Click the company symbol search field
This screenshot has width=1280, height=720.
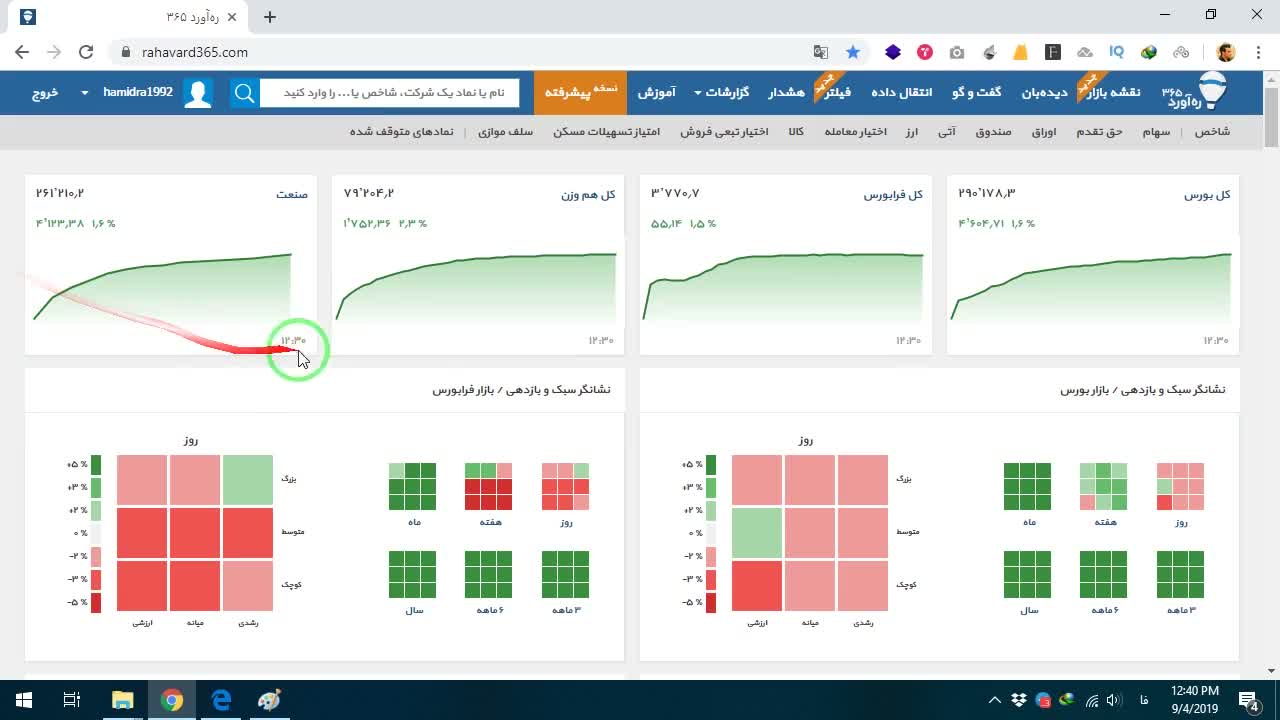click(390, 93)
